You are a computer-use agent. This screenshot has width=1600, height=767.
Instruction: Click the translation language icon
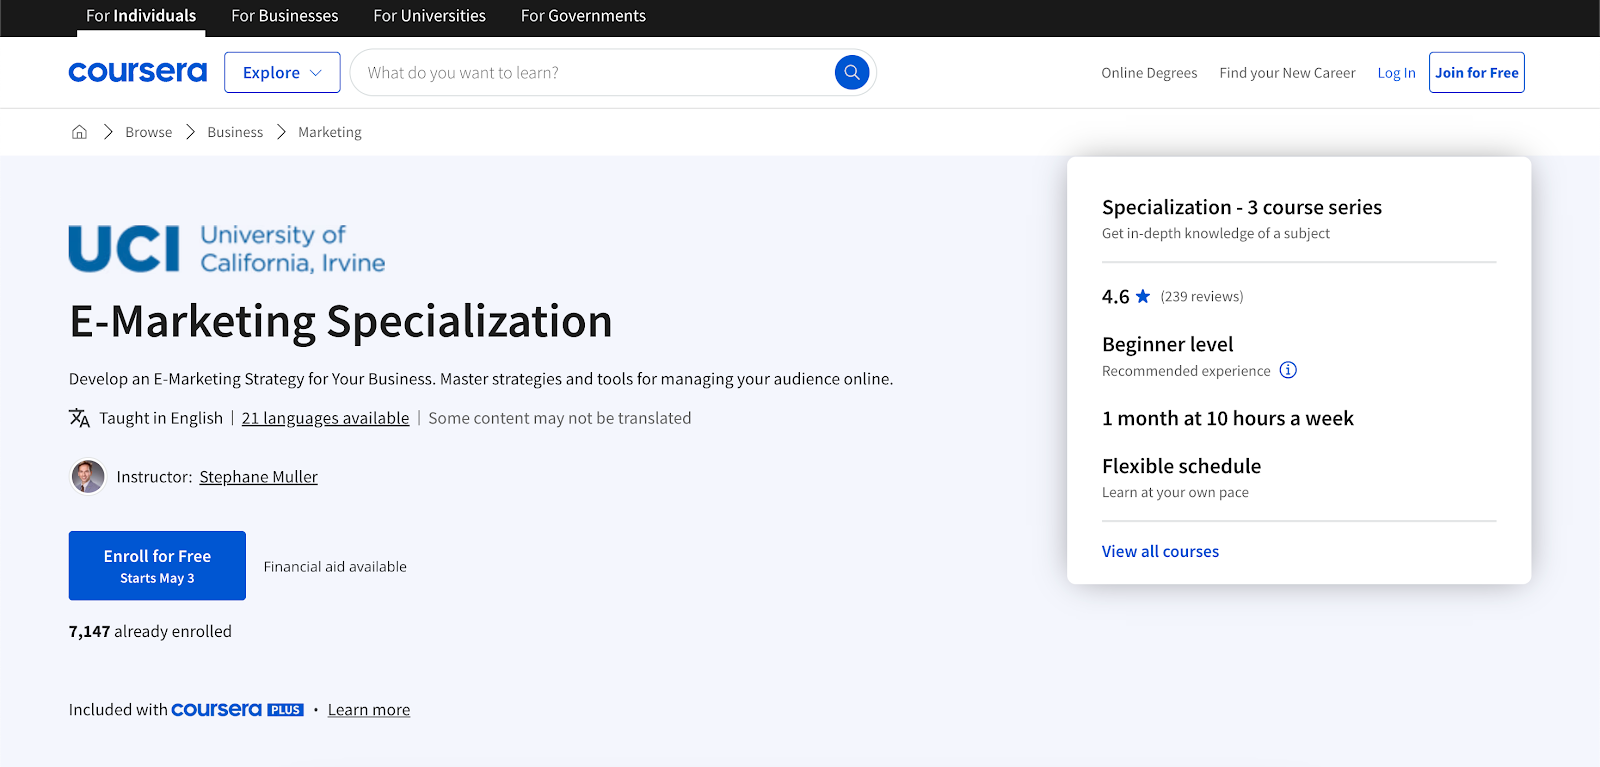(79, 418)
